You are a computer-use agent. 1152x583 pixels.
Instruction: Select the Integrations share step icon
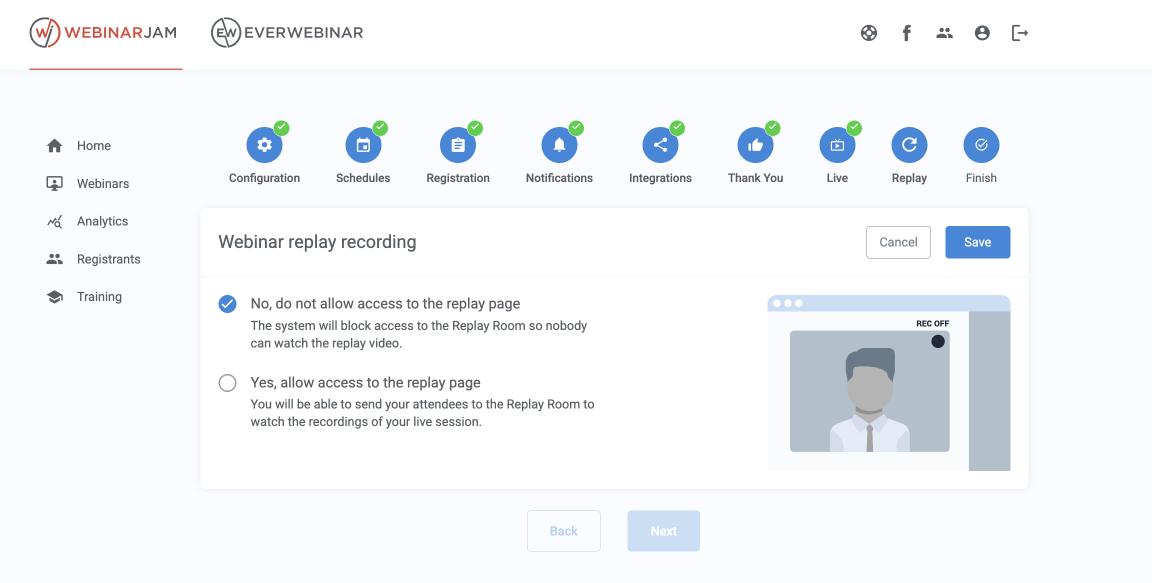pos(660,146)
